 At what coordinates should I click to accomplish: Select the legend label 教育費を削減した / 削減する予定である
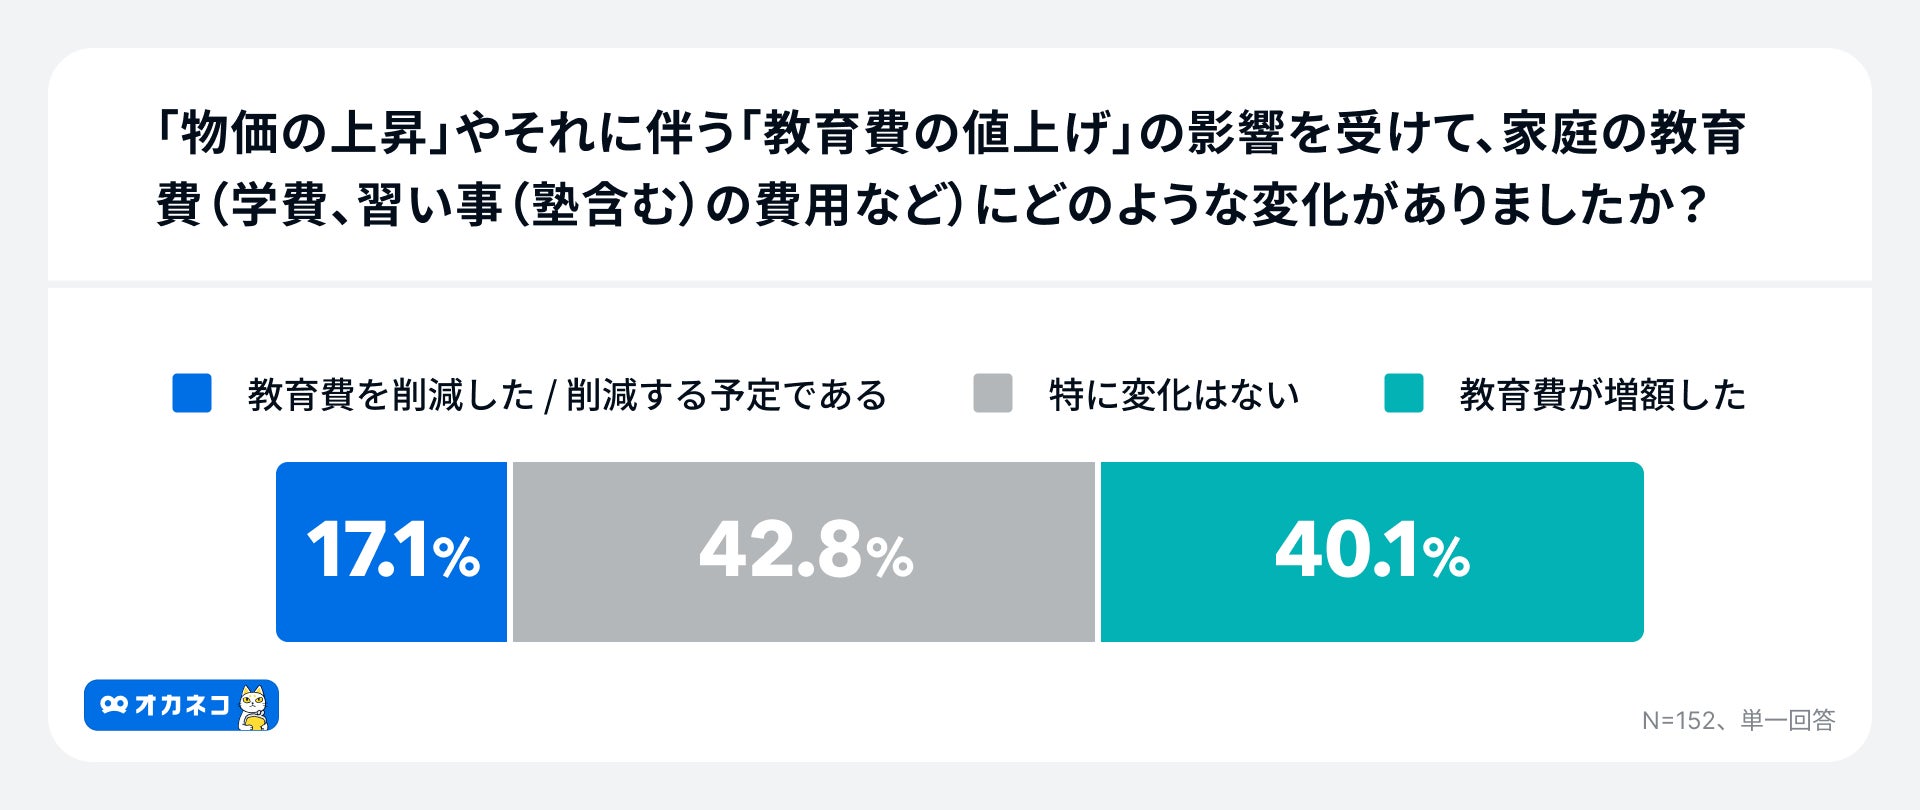coord(567,395)
